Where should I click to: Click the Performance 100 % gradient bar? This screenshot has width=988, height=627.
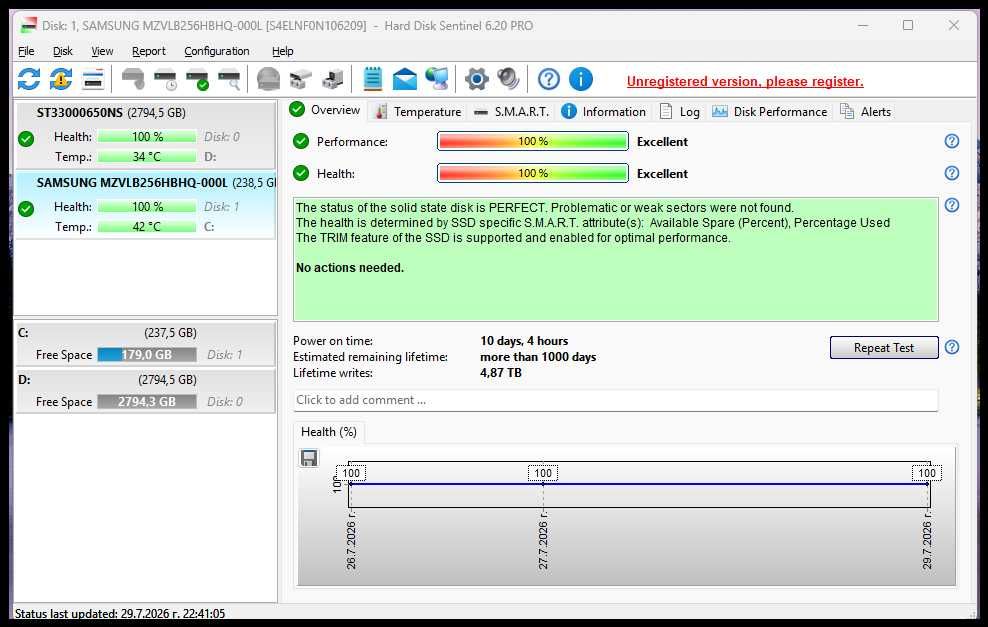pyautogui.click(x=532, y=141)
